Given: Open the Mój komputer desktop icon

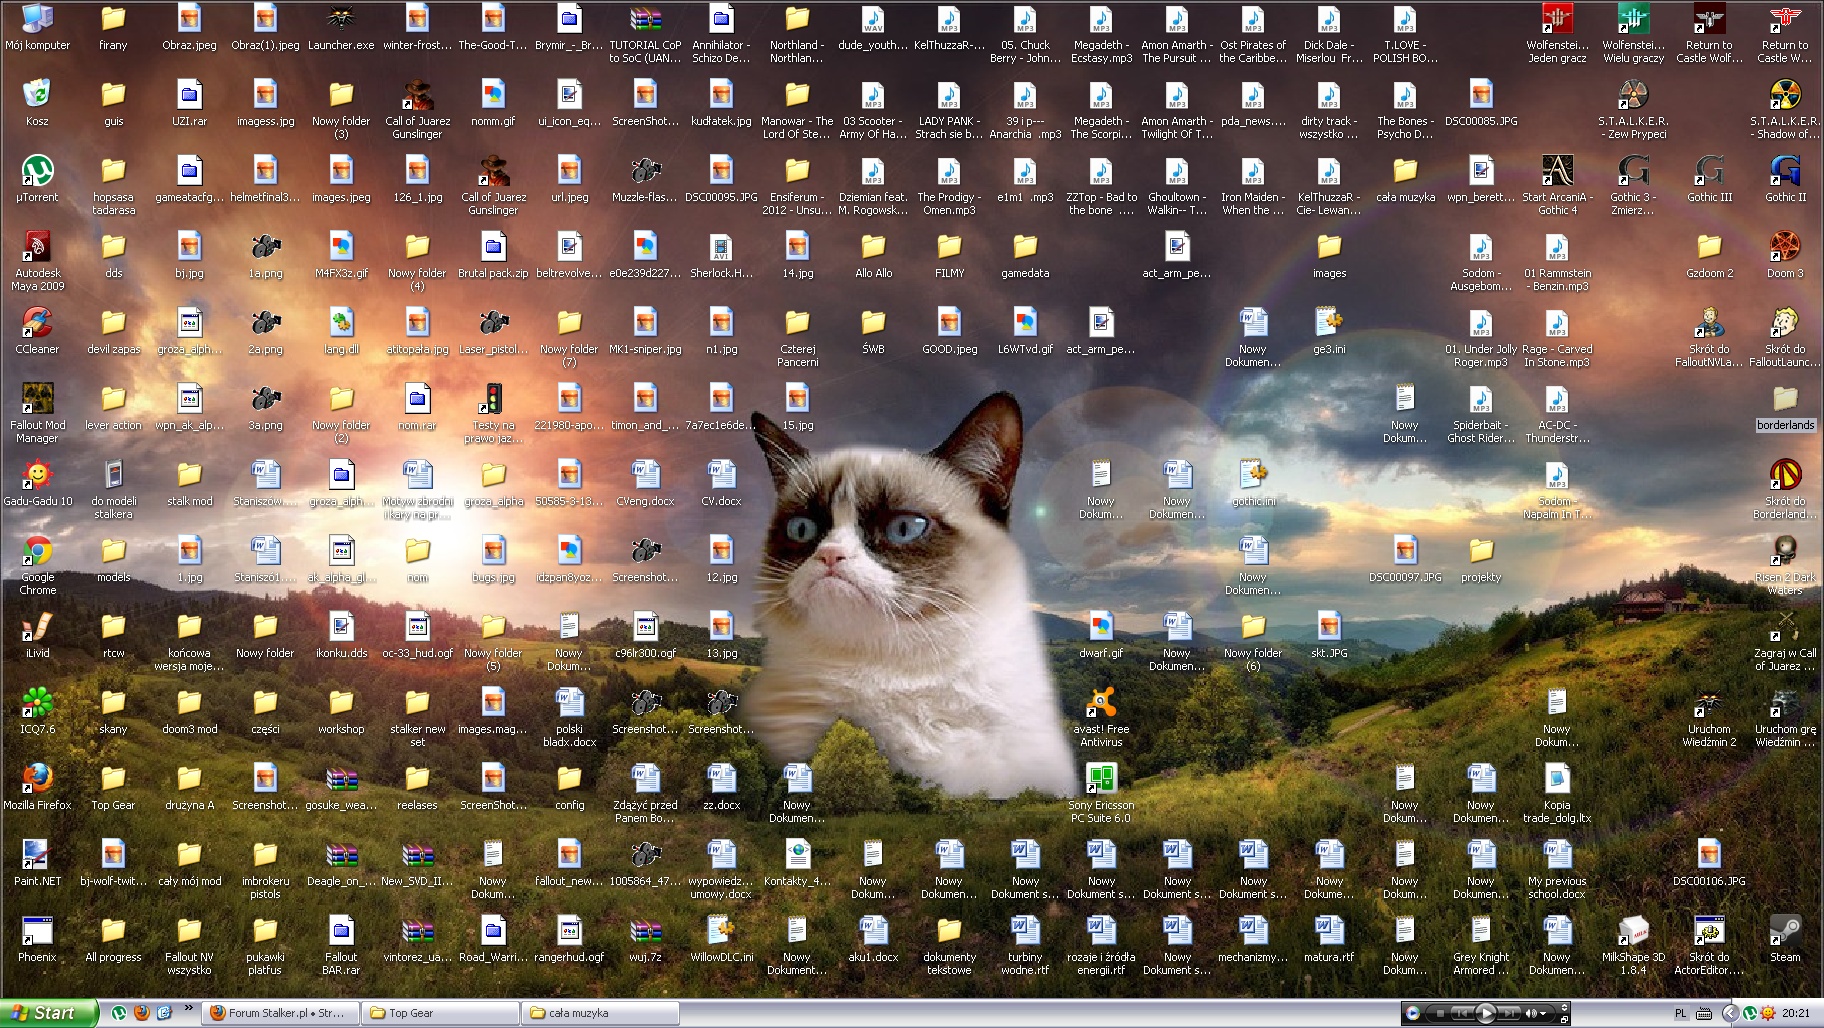Looking at the screenshot, I should (x=37, y=27).
